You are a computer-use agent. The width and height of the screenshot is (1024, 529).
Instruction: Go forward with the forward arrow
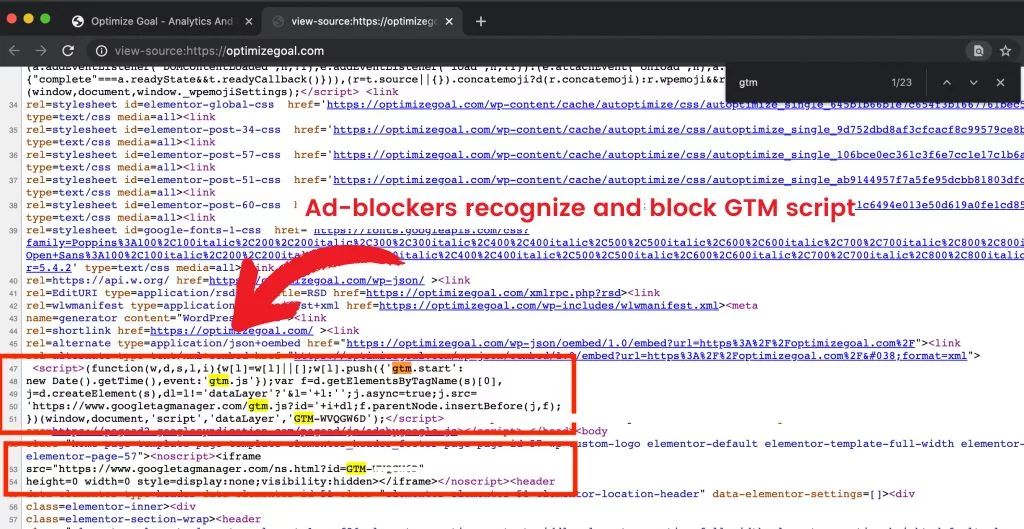[41, 51]
